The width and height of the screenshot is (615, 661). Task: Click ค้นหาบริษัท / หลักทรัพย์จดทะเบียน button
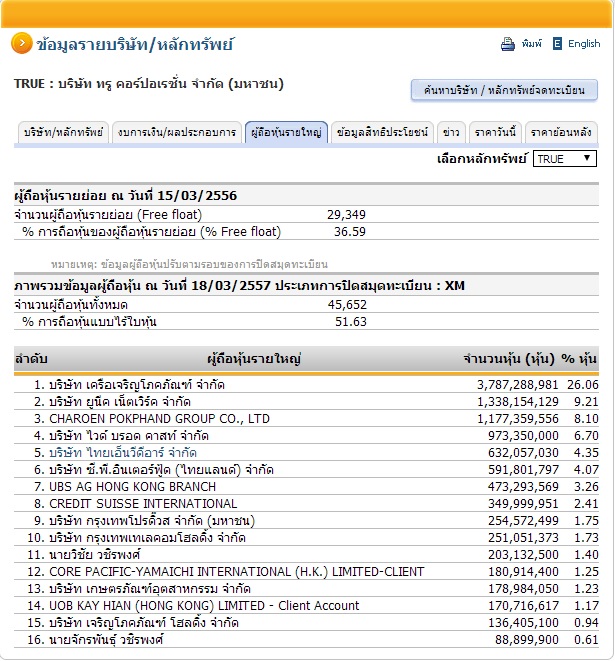click(x=504, y=90)
